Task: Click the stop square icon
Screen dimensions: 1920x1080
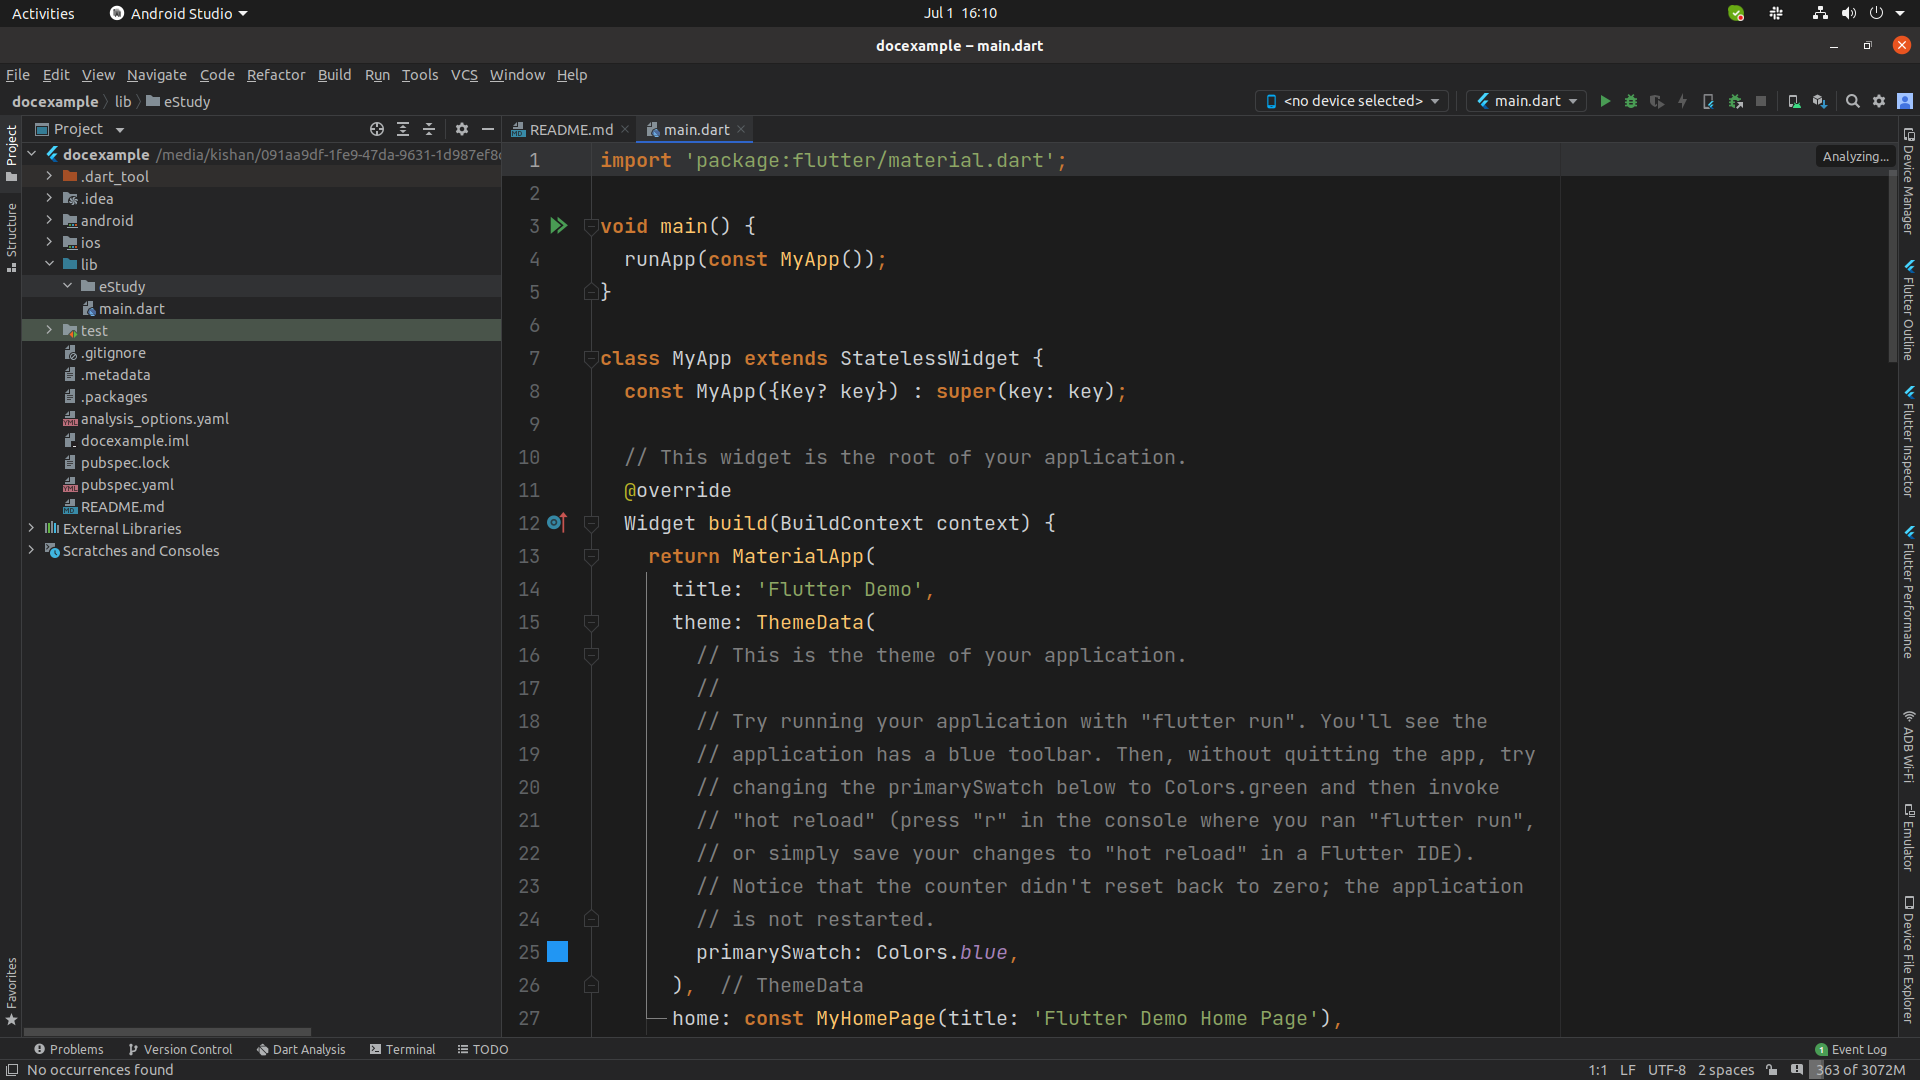Action: tap(1761, 101)
